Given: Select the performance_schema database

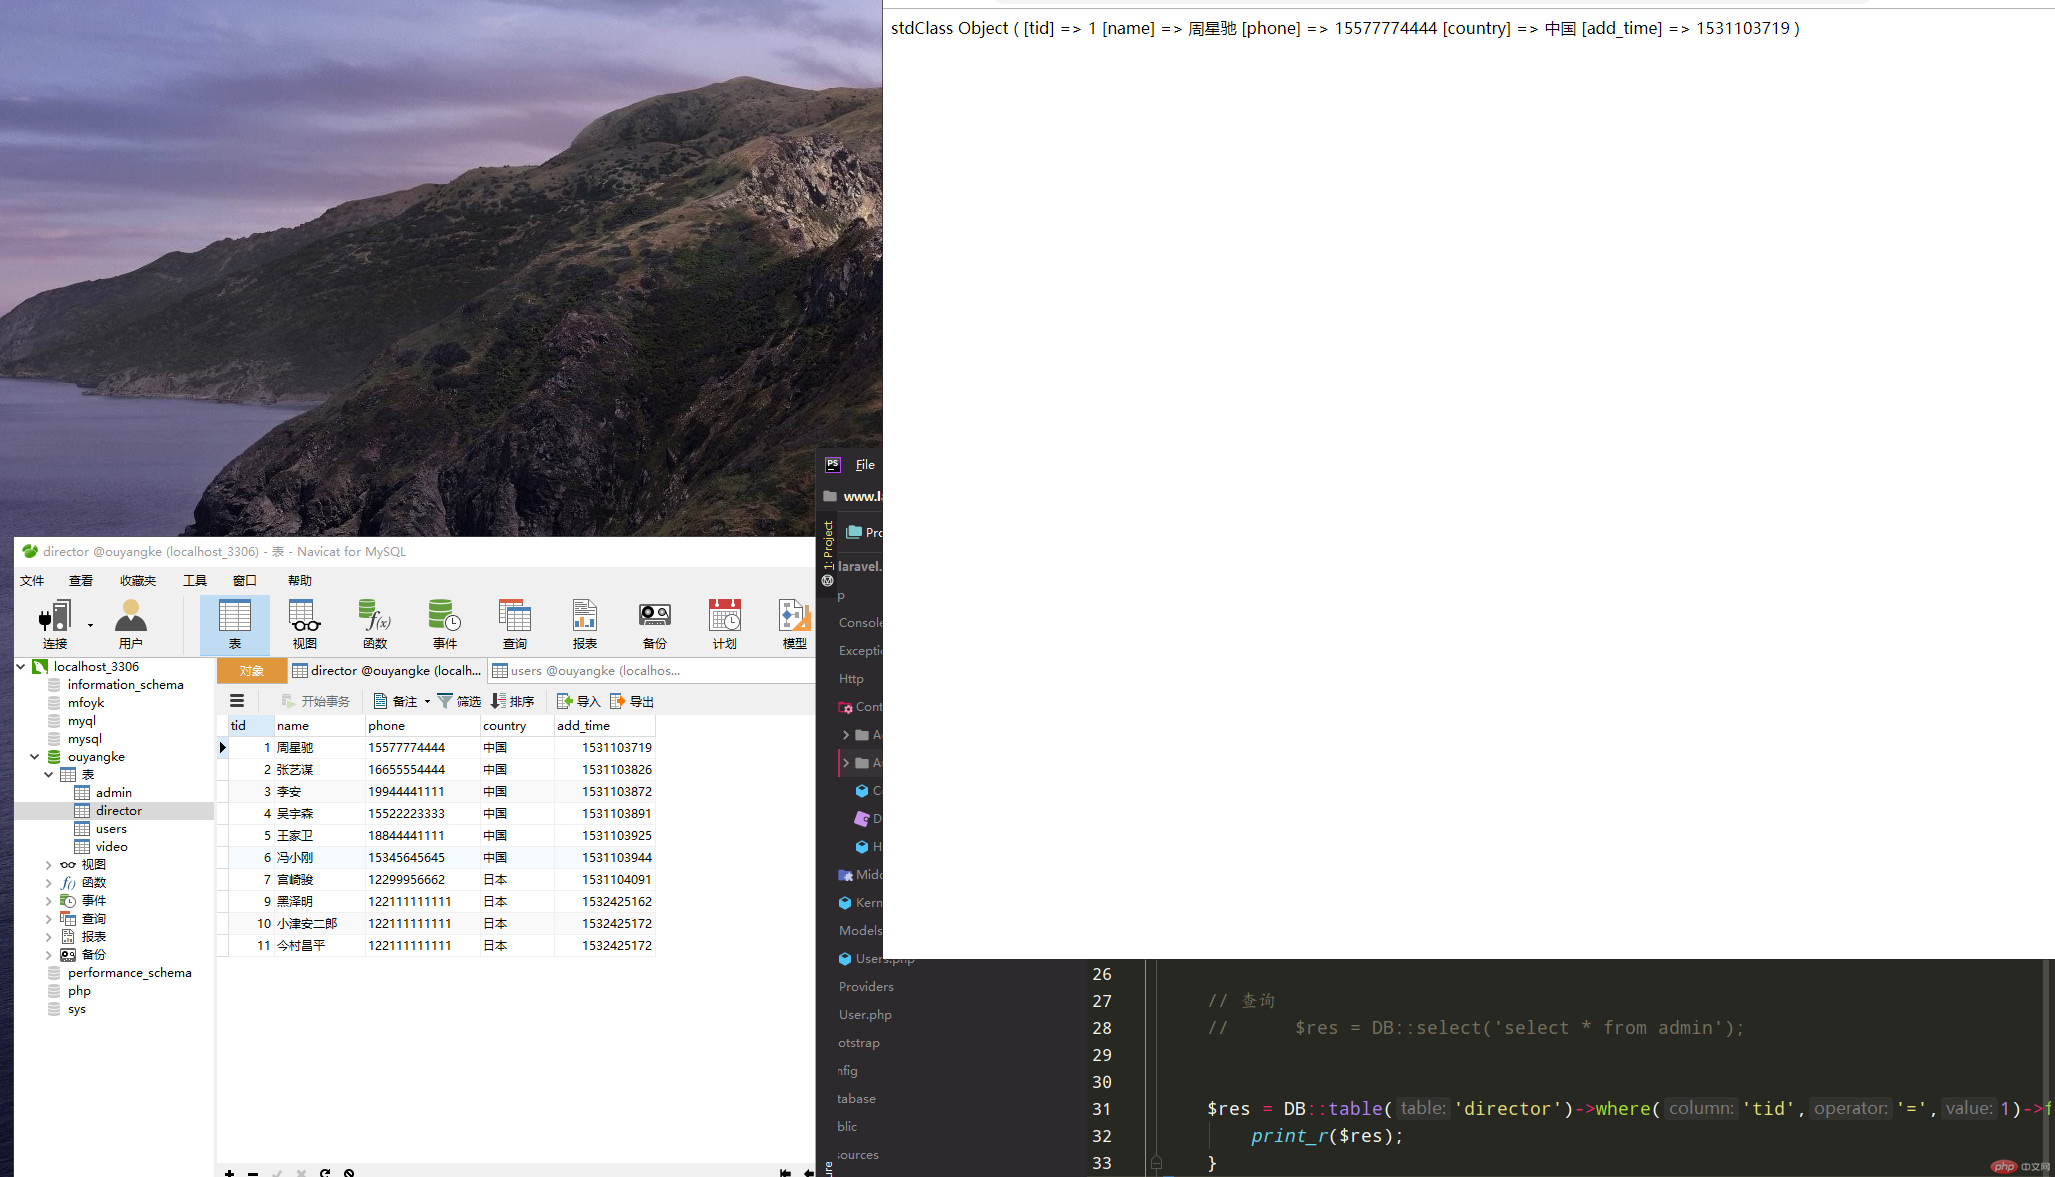Looking at the screenshot, I should 129,972.
